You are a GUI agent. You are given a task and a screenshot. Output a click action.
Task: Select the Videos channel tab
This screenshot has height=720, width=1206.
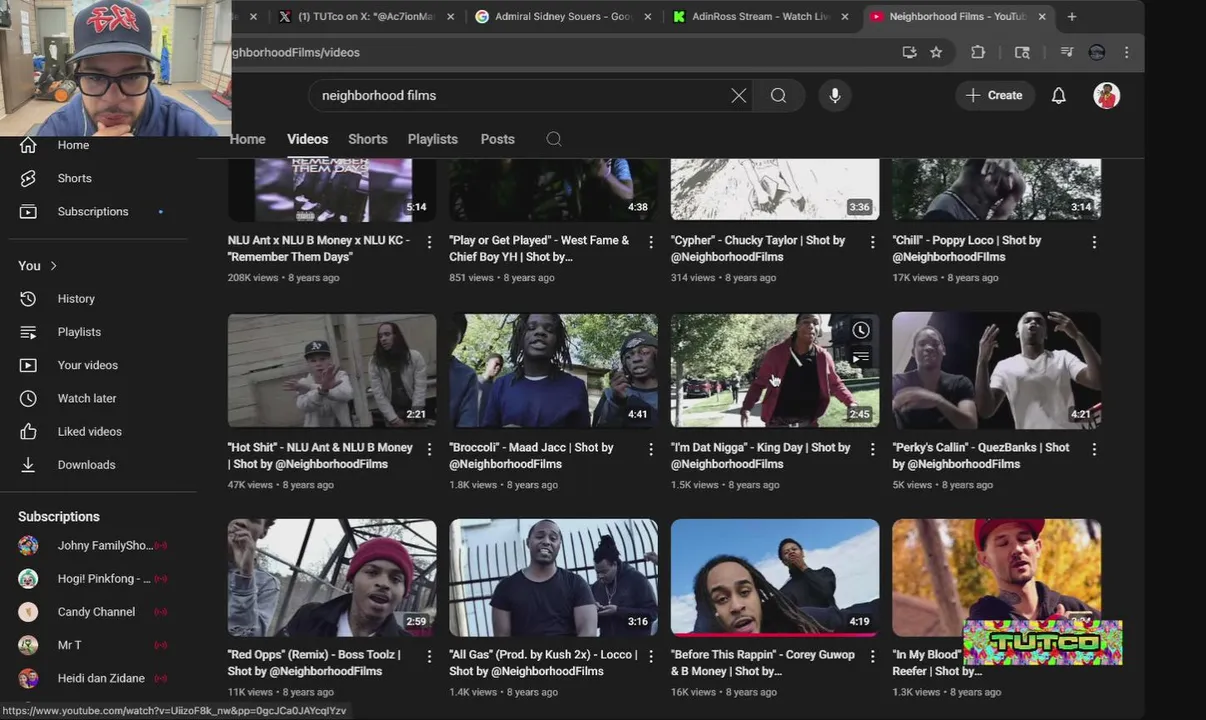pos(307,139)
